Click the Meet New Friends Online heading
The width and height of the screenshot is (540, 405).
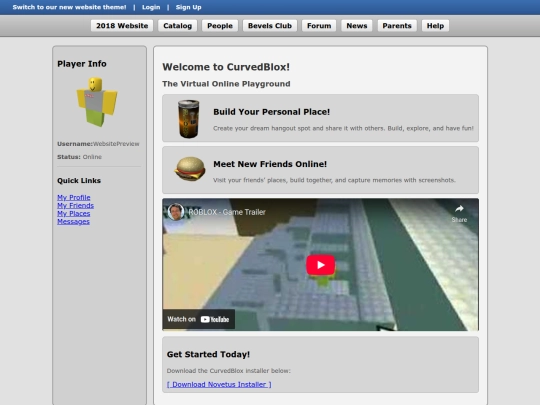[270, 164]
